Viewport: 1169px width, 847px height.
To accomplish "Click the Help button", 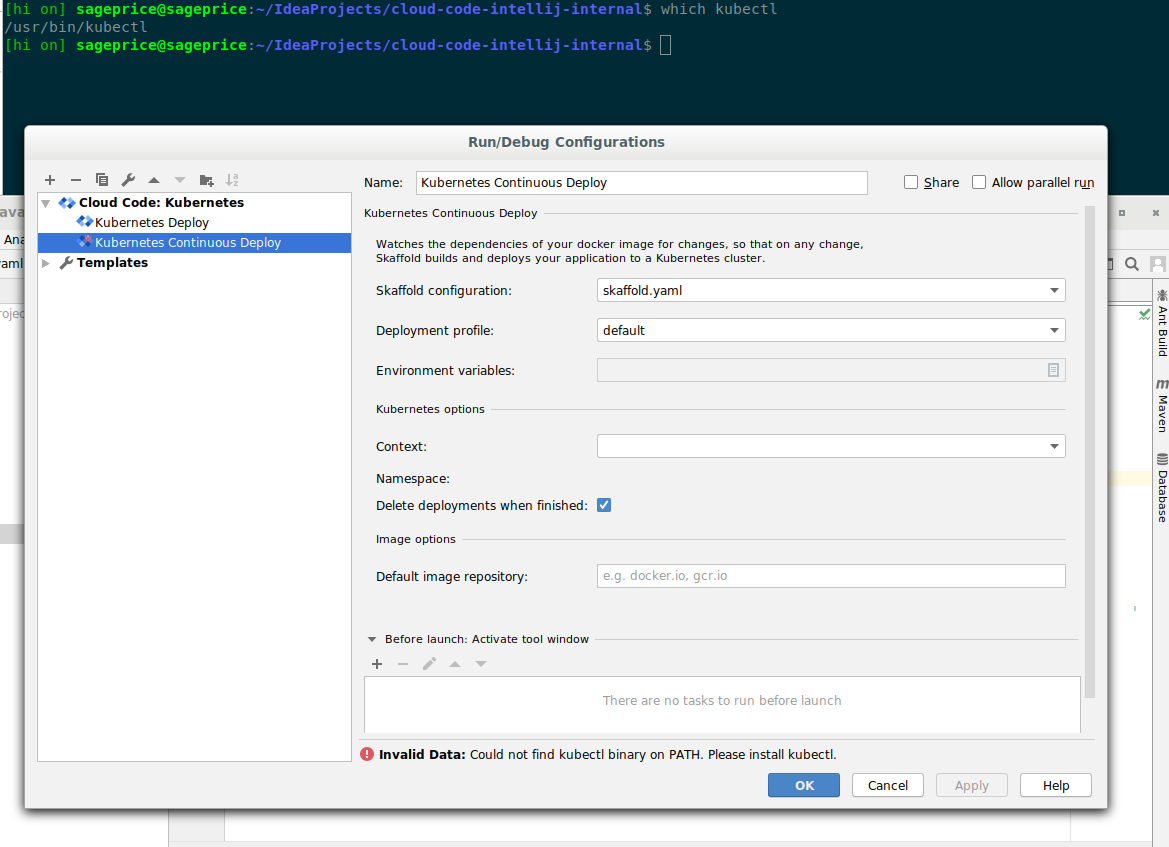I will click(x=1055, y=785).
